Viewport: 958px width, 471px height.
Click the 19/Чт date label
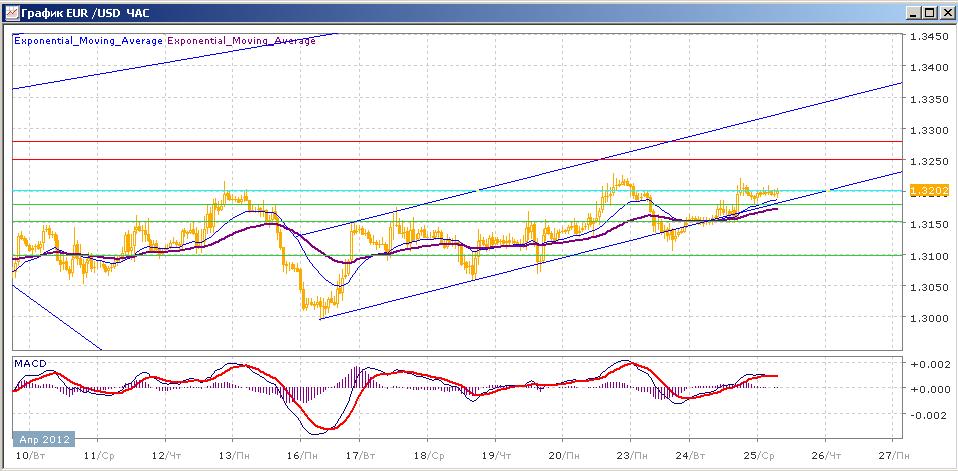point(495,456)
